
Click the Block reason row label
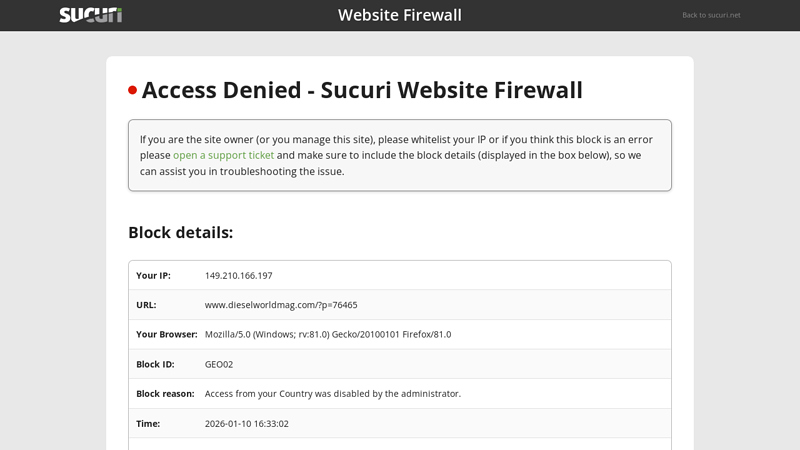(x=165, y=393)
